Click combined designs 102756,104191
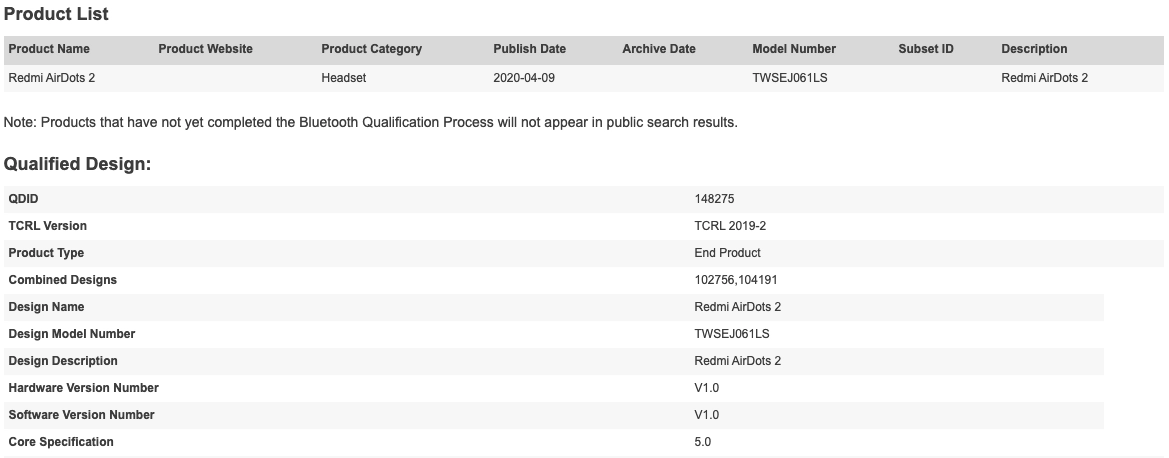The image size is (1169, 458). (736, 280)
